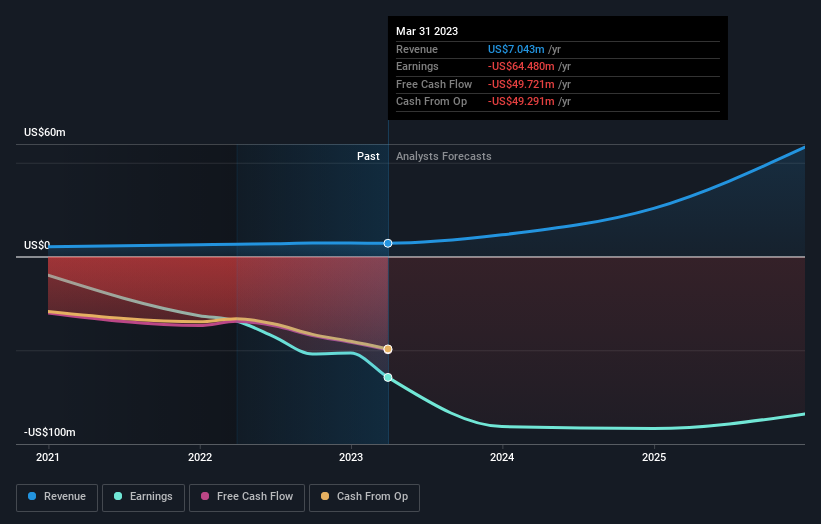
Task: Click the Past region label
Action: point(368,157)
